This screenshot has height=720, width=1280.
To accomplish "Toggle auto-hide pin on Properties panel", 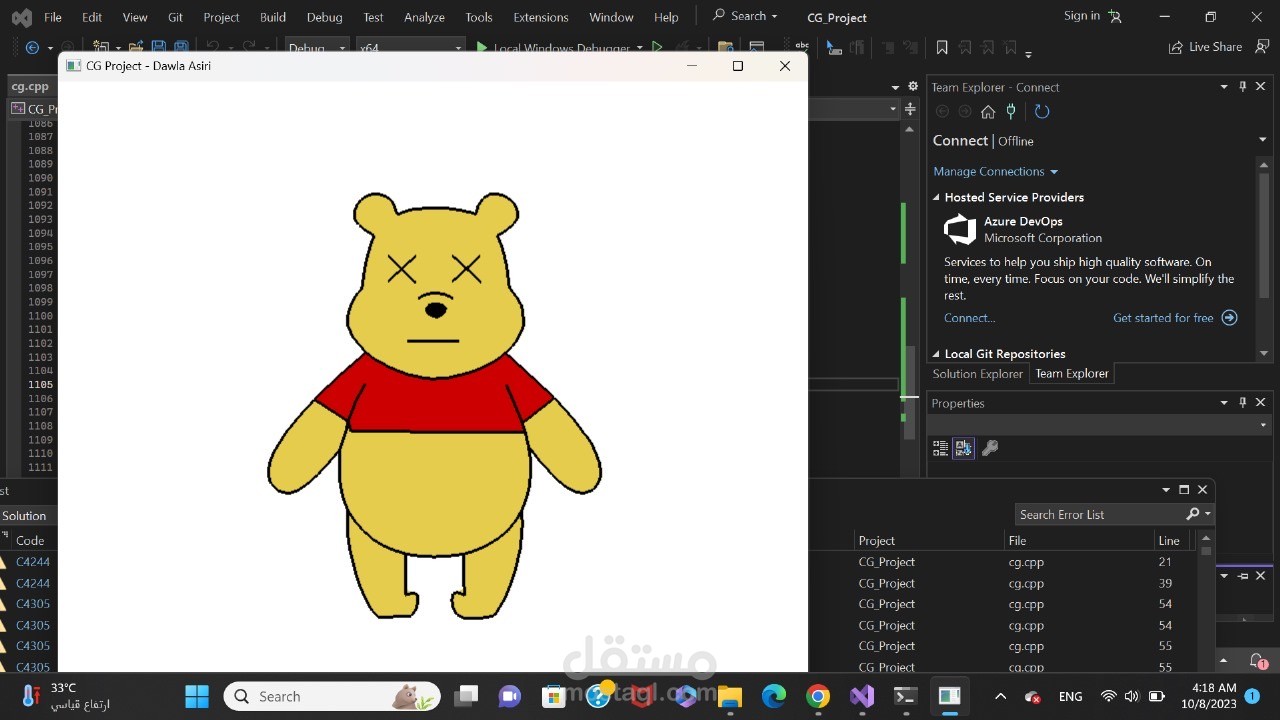I will click(x=1243, y=403).
